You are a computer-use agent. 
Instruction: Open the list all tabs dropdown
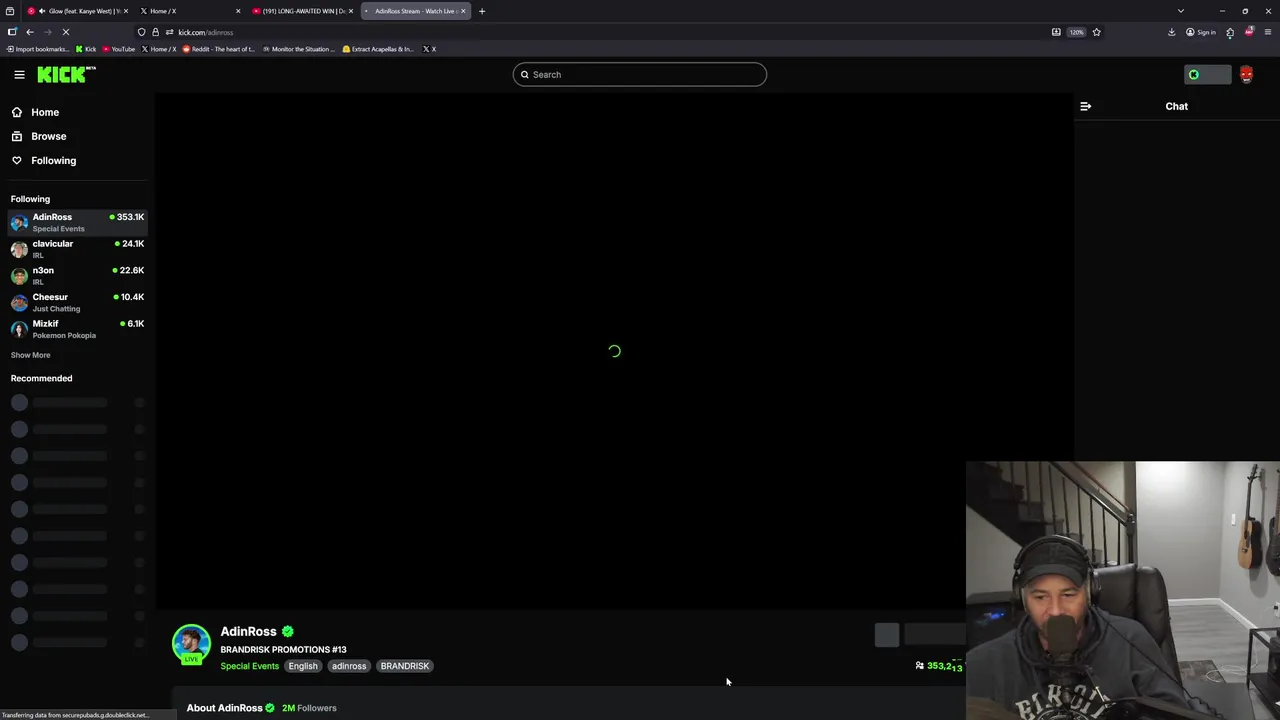pos(1180,11)
